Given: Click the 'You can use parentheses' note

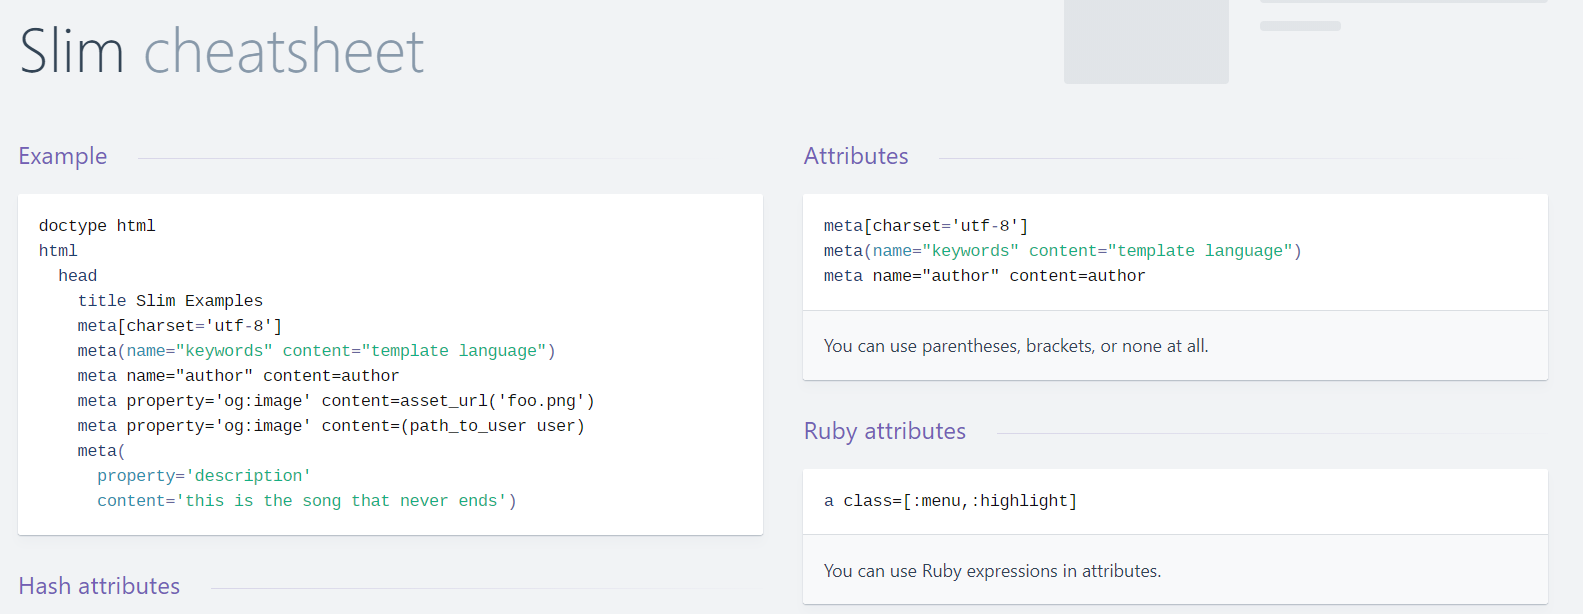Looking at the screenshot, I should click(x=1016, y=346).
